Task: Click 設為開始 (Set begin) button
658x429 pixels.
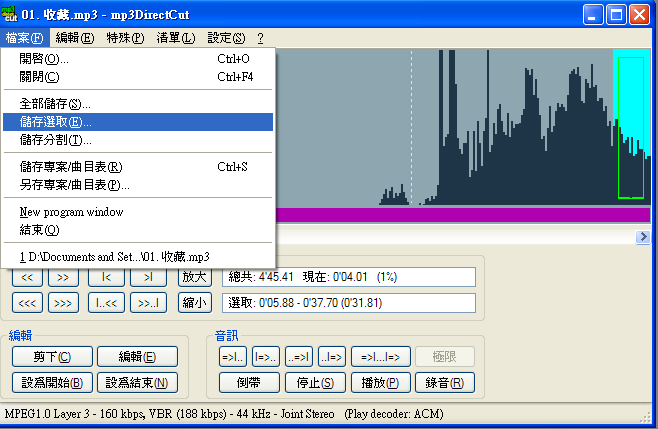Action: [x=53, y=382]
